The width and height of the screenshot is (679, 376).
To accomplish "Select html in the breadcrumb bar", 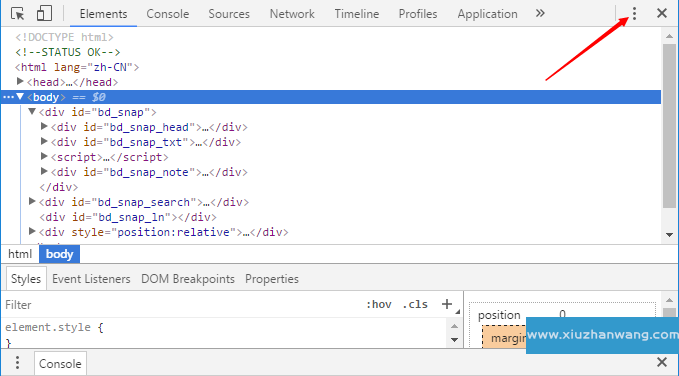I will [20, 254].
